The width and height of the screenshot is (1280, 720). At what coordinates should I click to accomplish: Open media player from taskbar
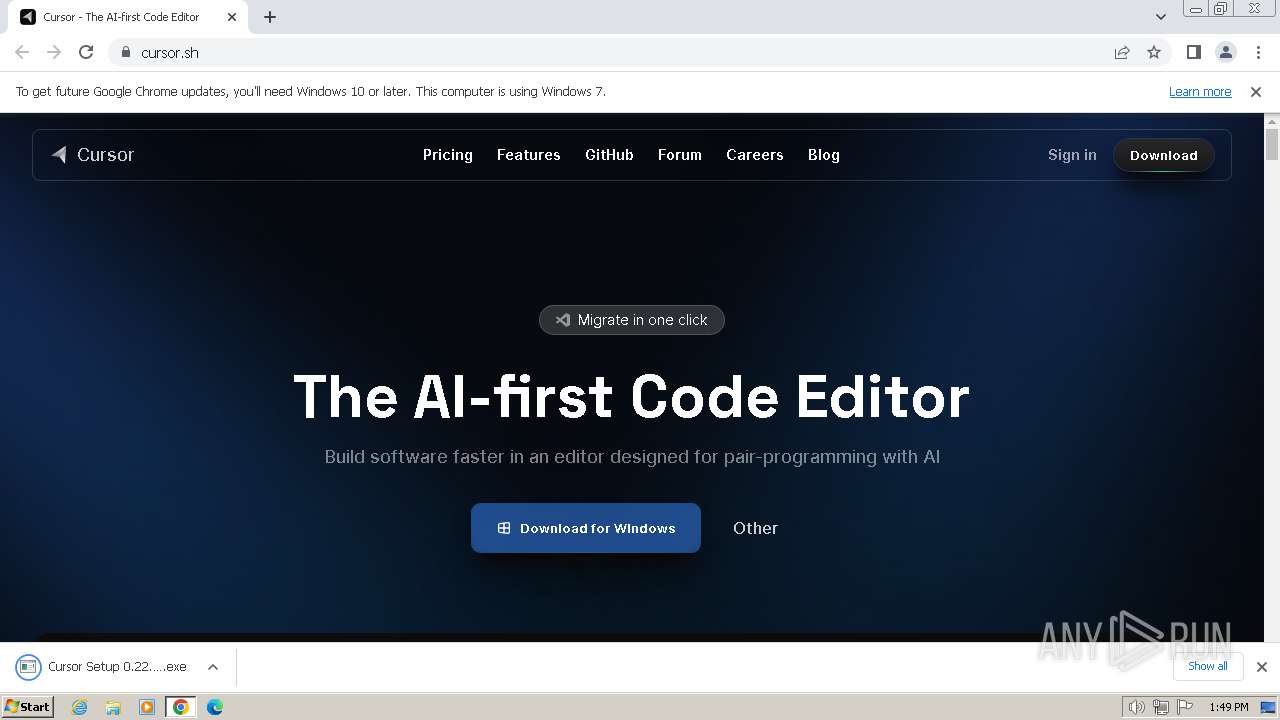click(x=147, y=707)
